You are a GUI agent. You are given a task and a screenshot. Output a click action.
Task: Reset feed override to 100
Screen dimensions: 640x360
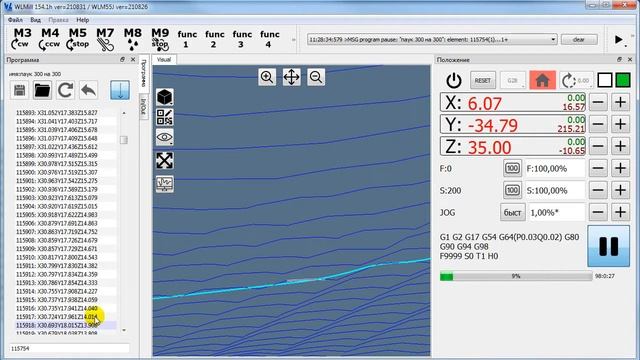click(512, 168)
